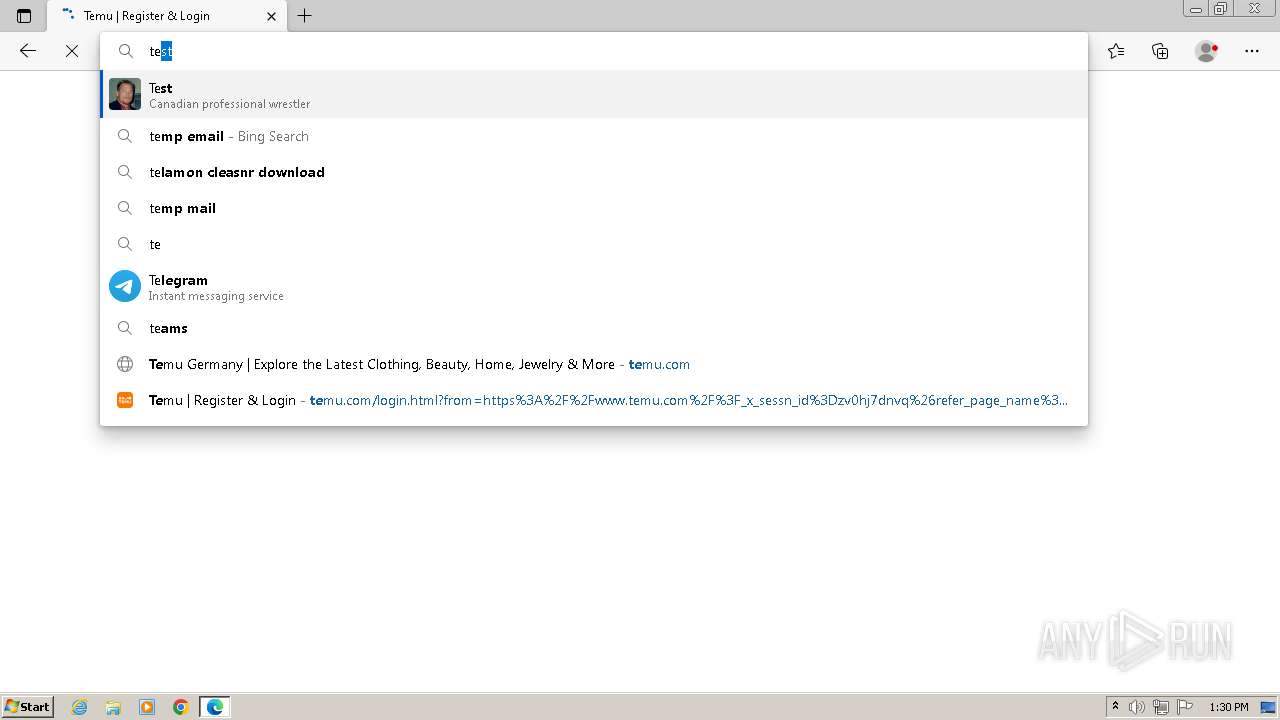Open File Explorer from taskbar
Image resolution: width=1280 pixels, height=720 pixels.
coord(113,707)
